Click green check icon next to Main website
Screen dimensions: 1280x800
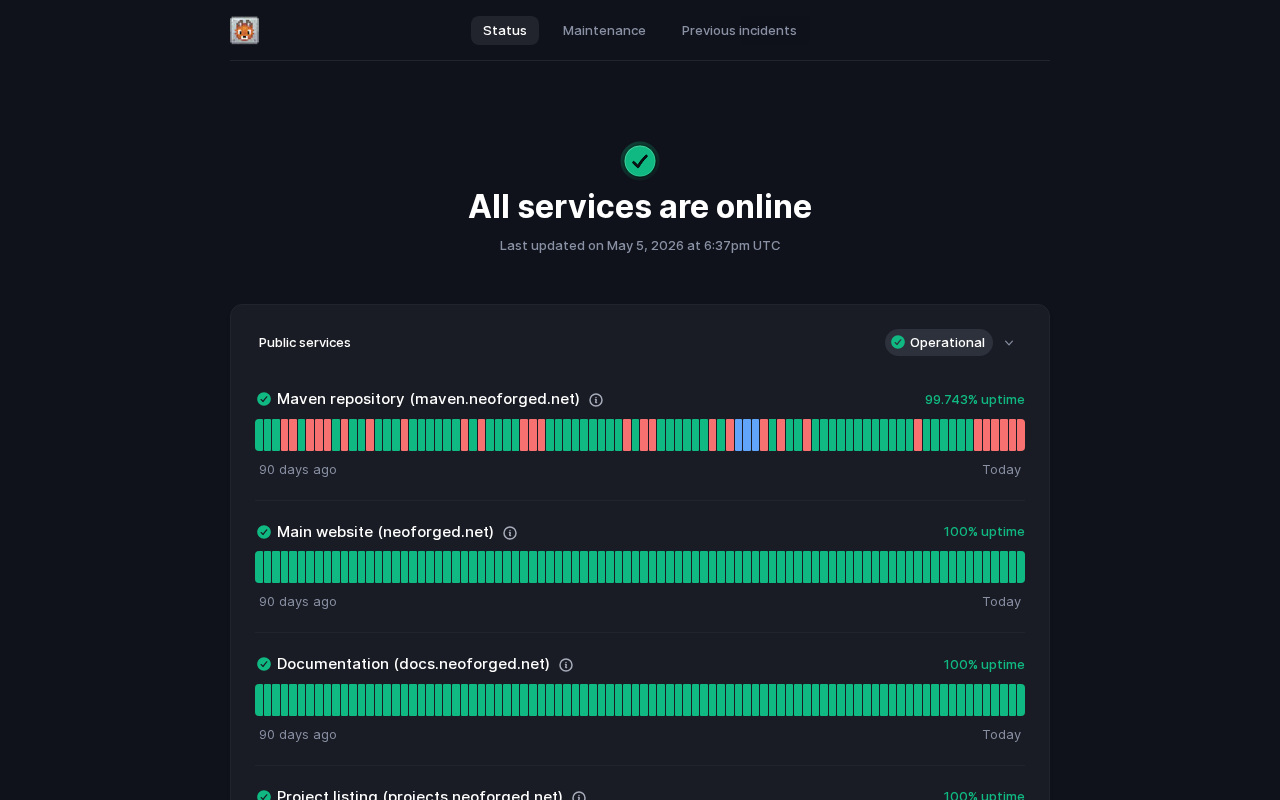pos(264,532)
